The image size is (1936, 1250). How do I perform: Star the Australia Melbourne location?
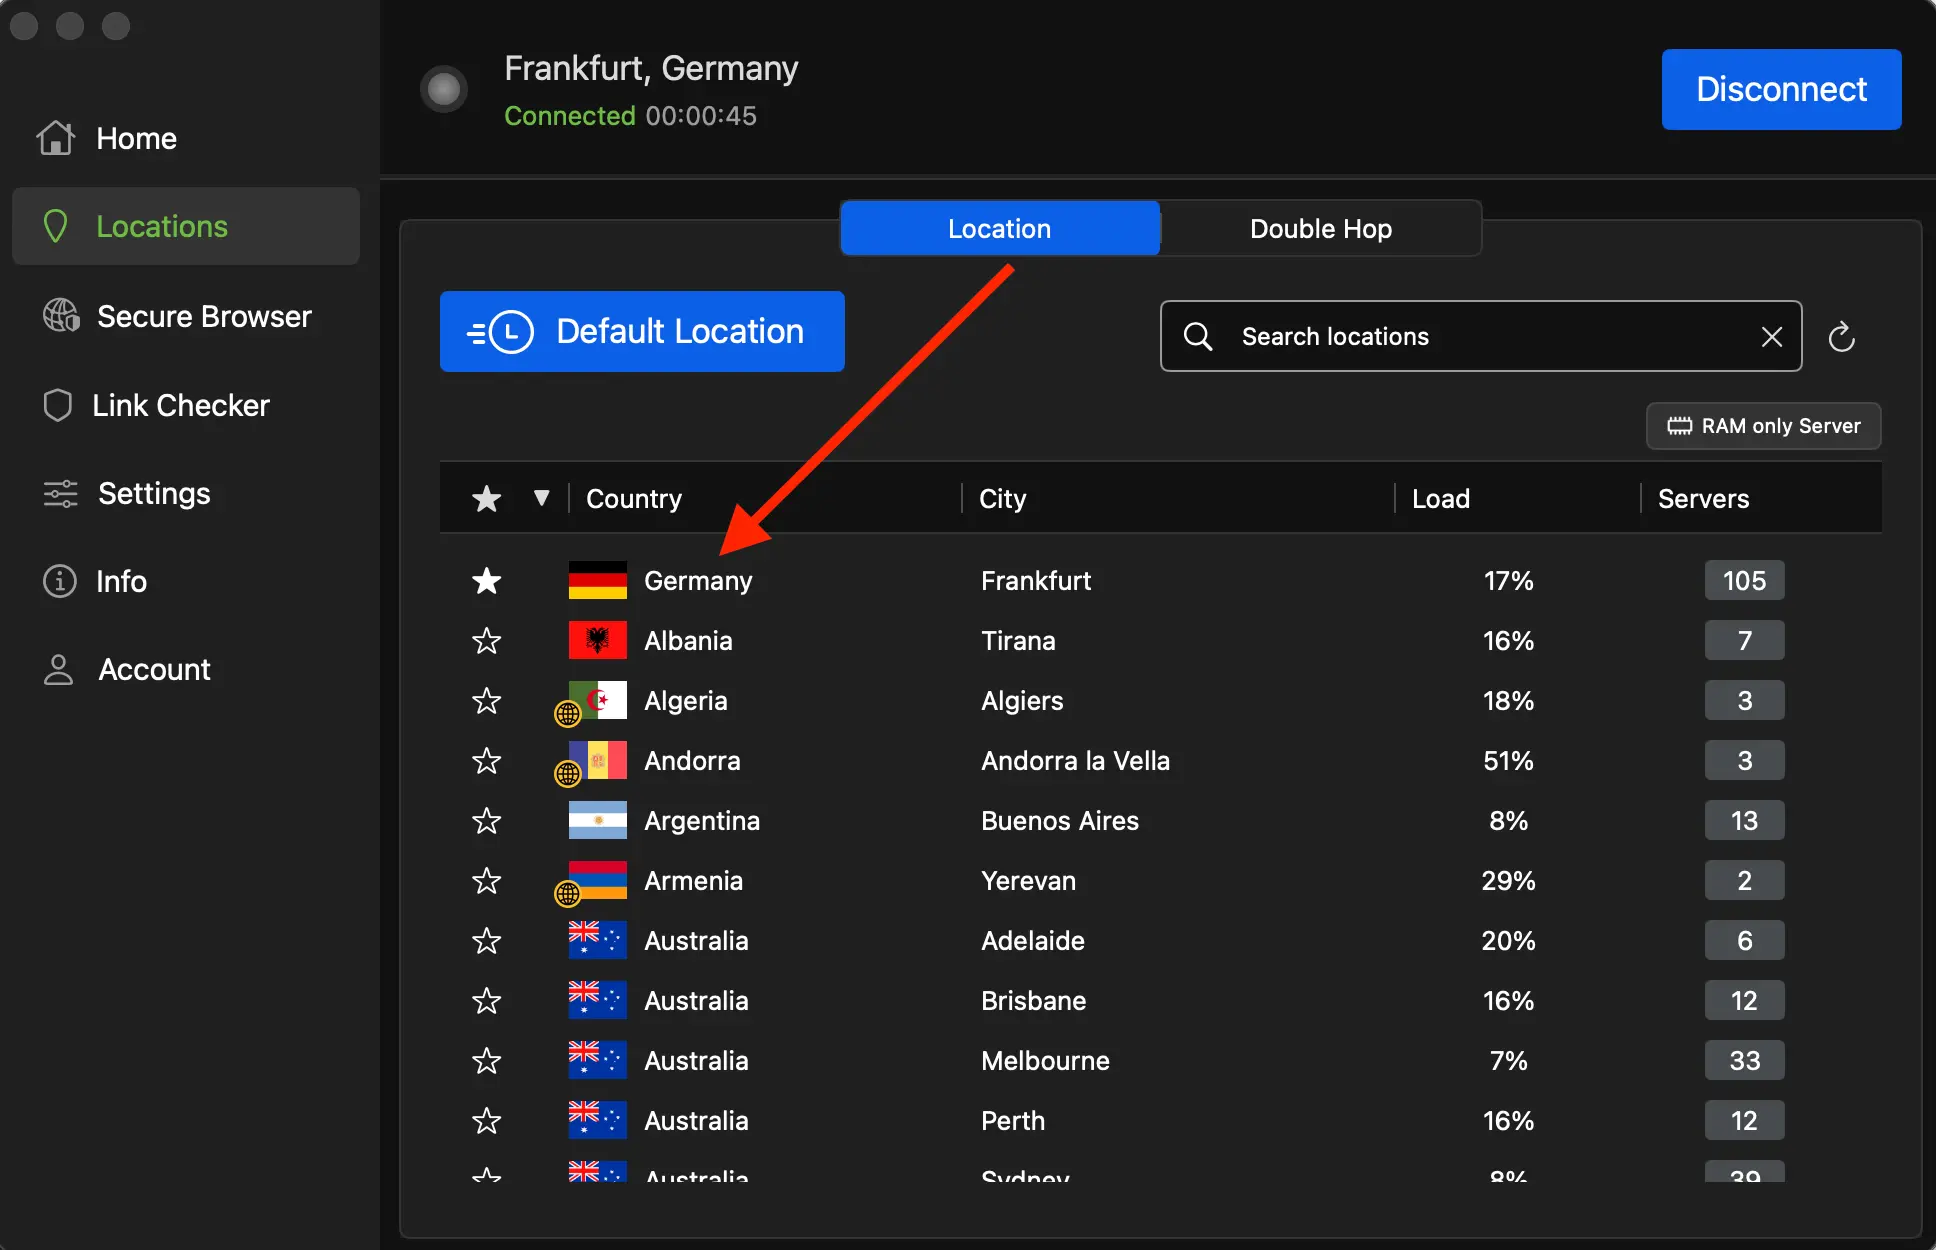(487, 1061)
